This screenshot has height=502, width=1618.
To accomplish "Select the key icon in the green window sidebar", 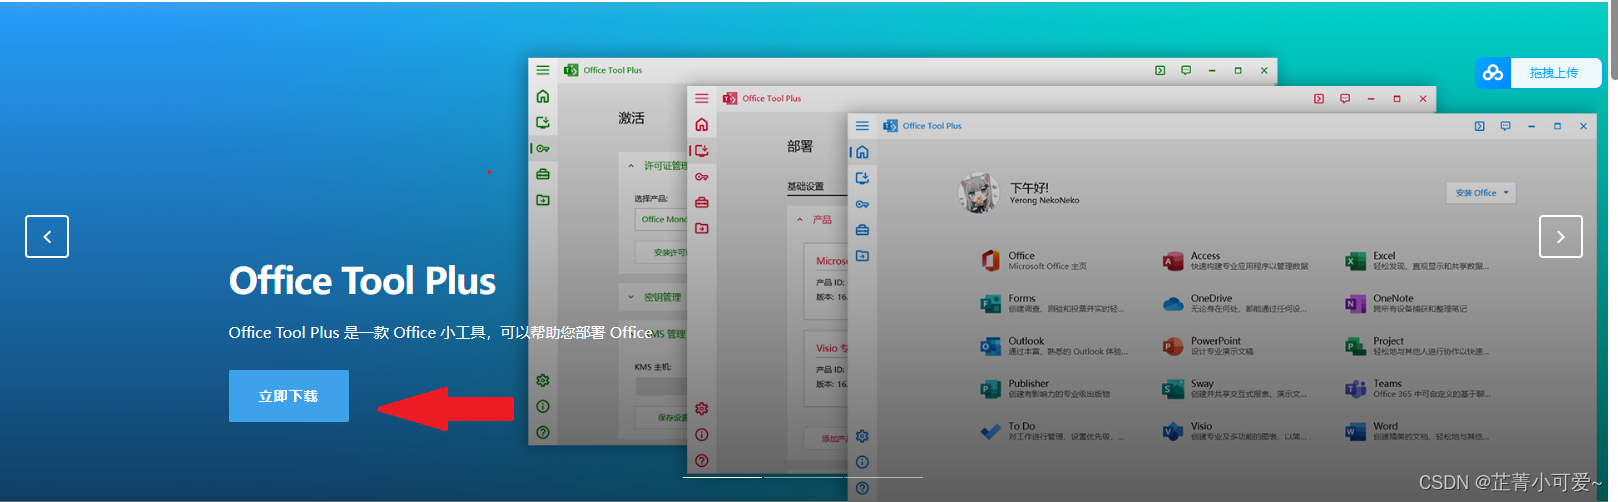I will click(x=543, y=148).
